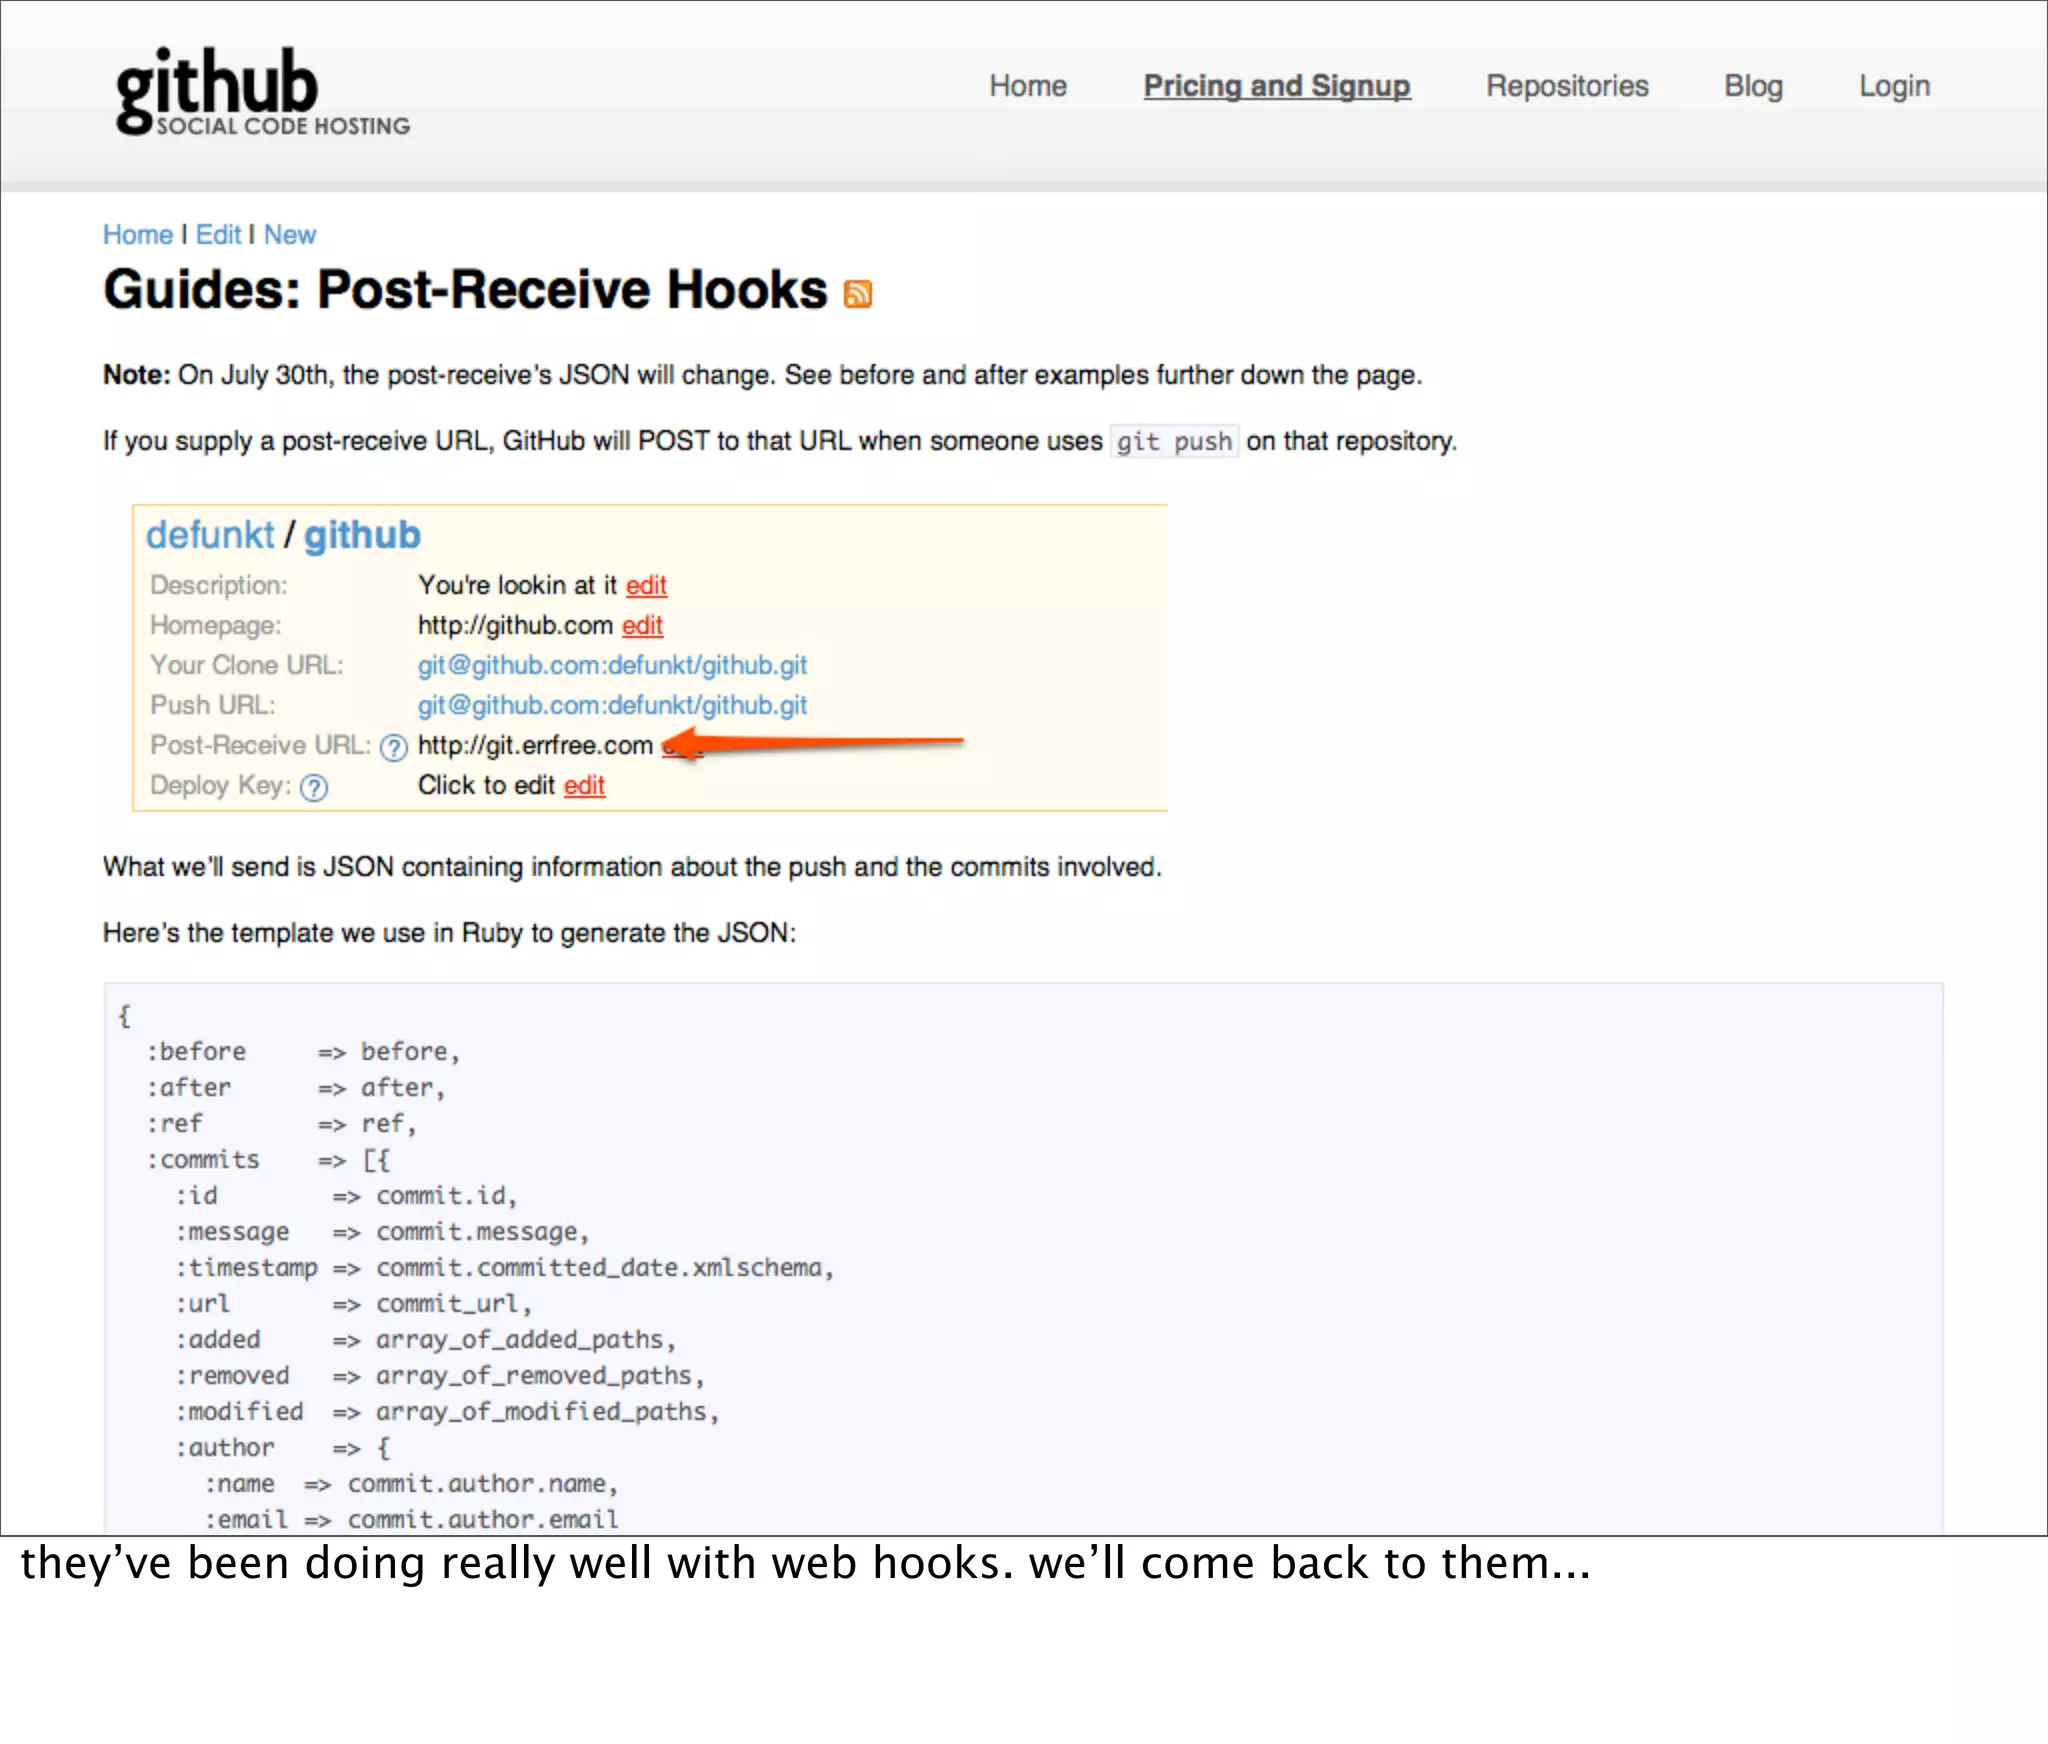
Task: Visit the Blog nav item
Action: 1752,86
